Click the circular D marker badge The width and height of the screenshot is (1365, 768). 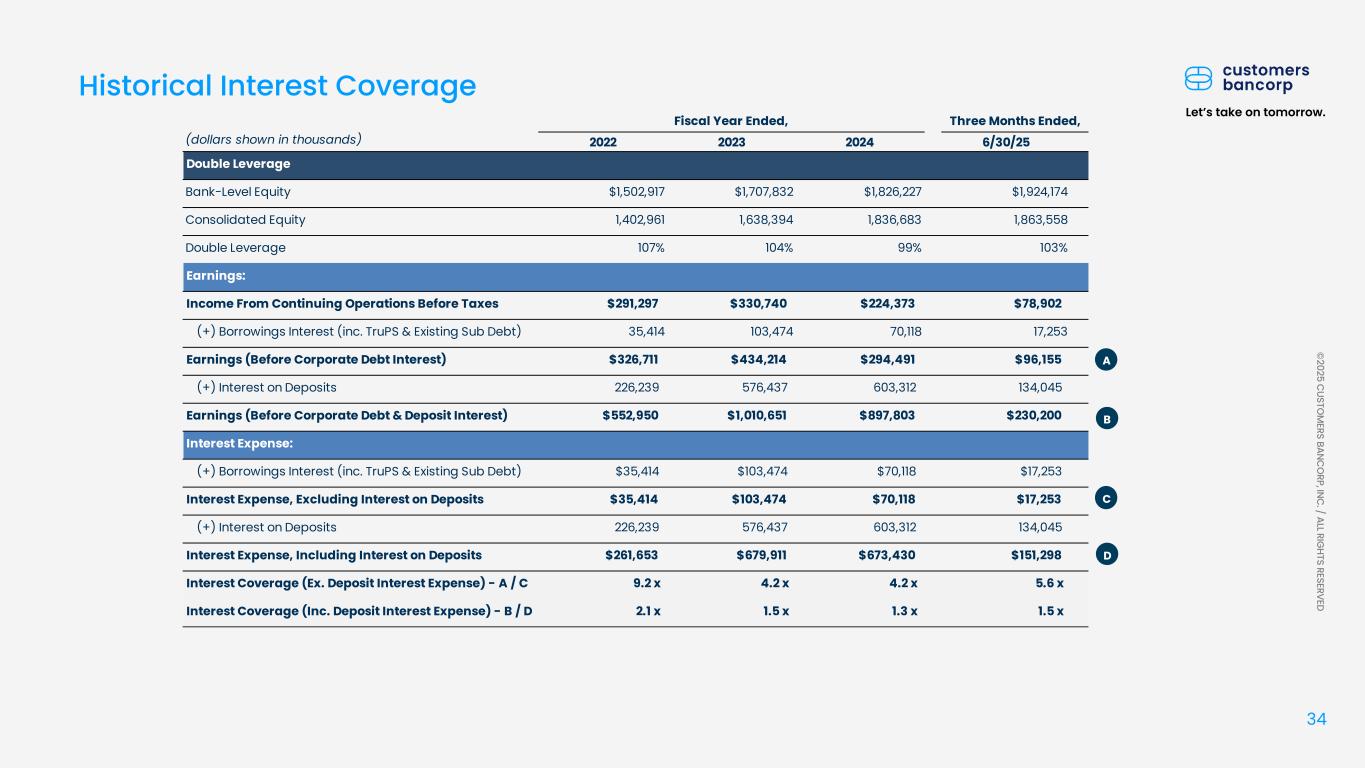click(x=1107, y=555)
